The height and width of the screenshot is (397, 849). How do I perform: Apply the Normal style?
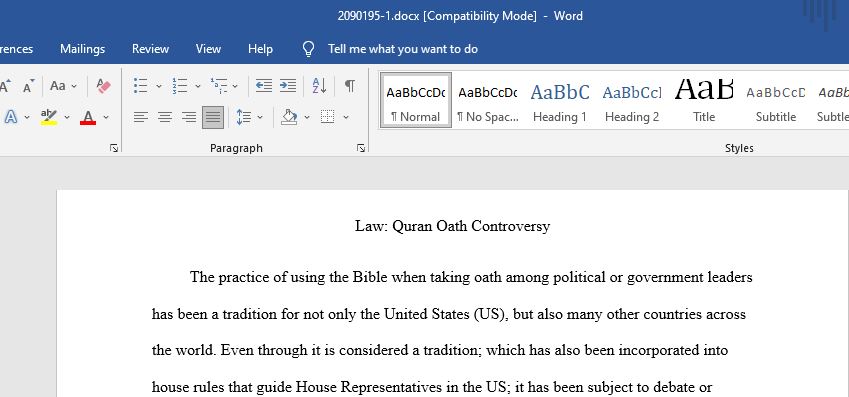(416, 101)
